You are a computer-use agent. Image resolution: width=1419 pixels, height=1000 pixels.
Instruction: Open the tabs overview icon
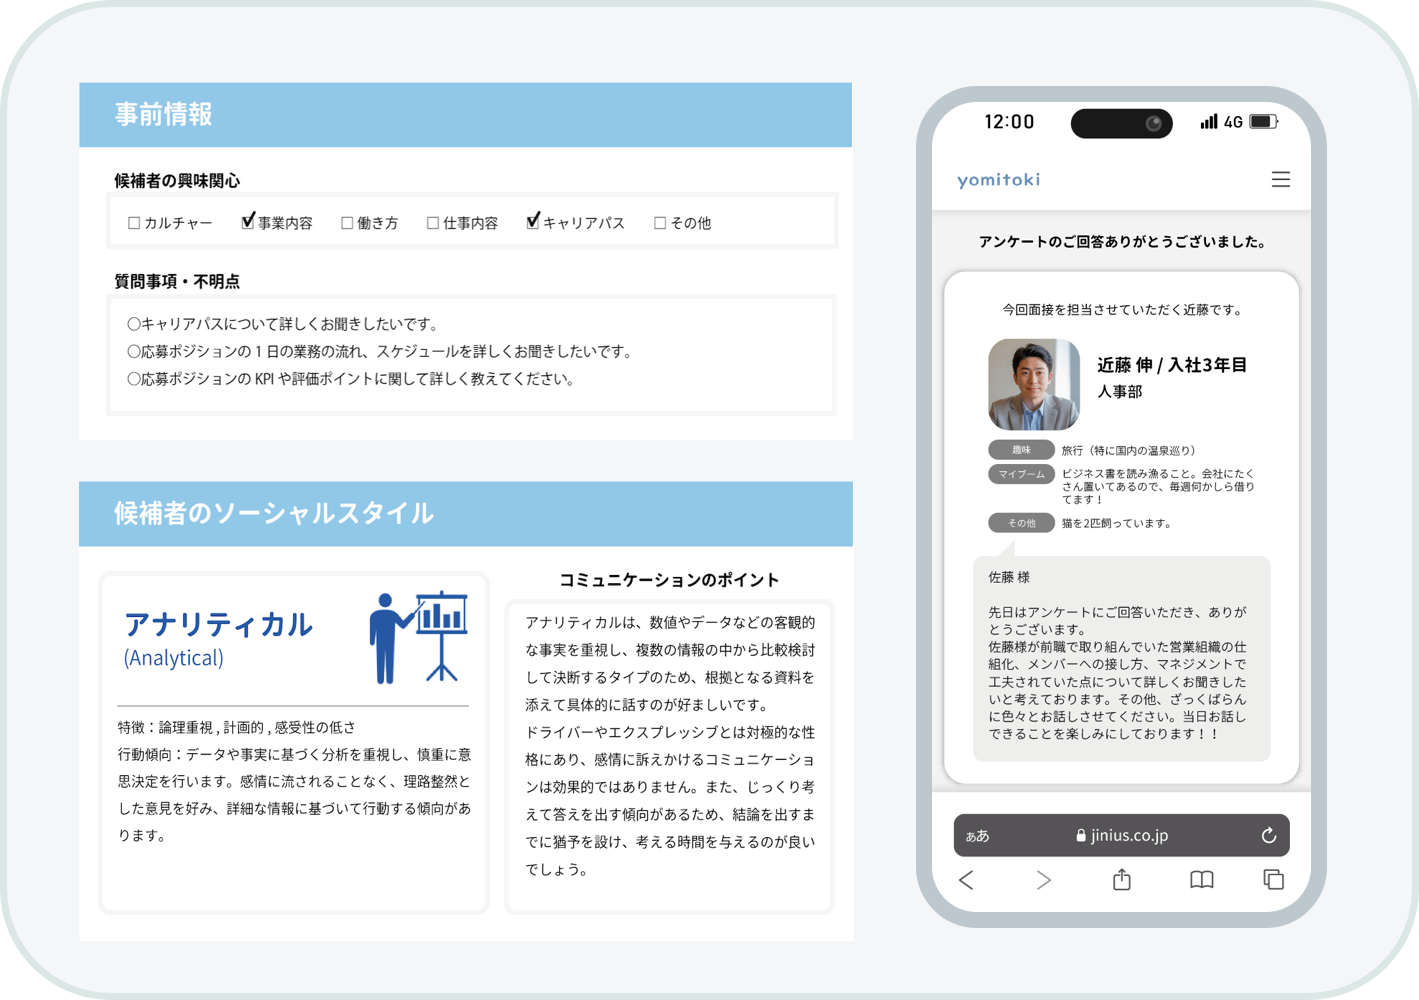click(x=1273, y=879)
